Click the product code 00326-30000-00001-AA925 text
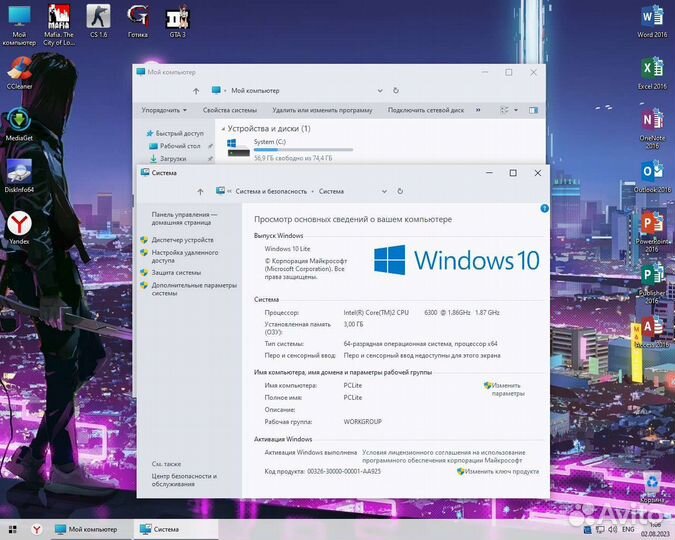This screenshot has height=540, width=675. click(344, 471)
